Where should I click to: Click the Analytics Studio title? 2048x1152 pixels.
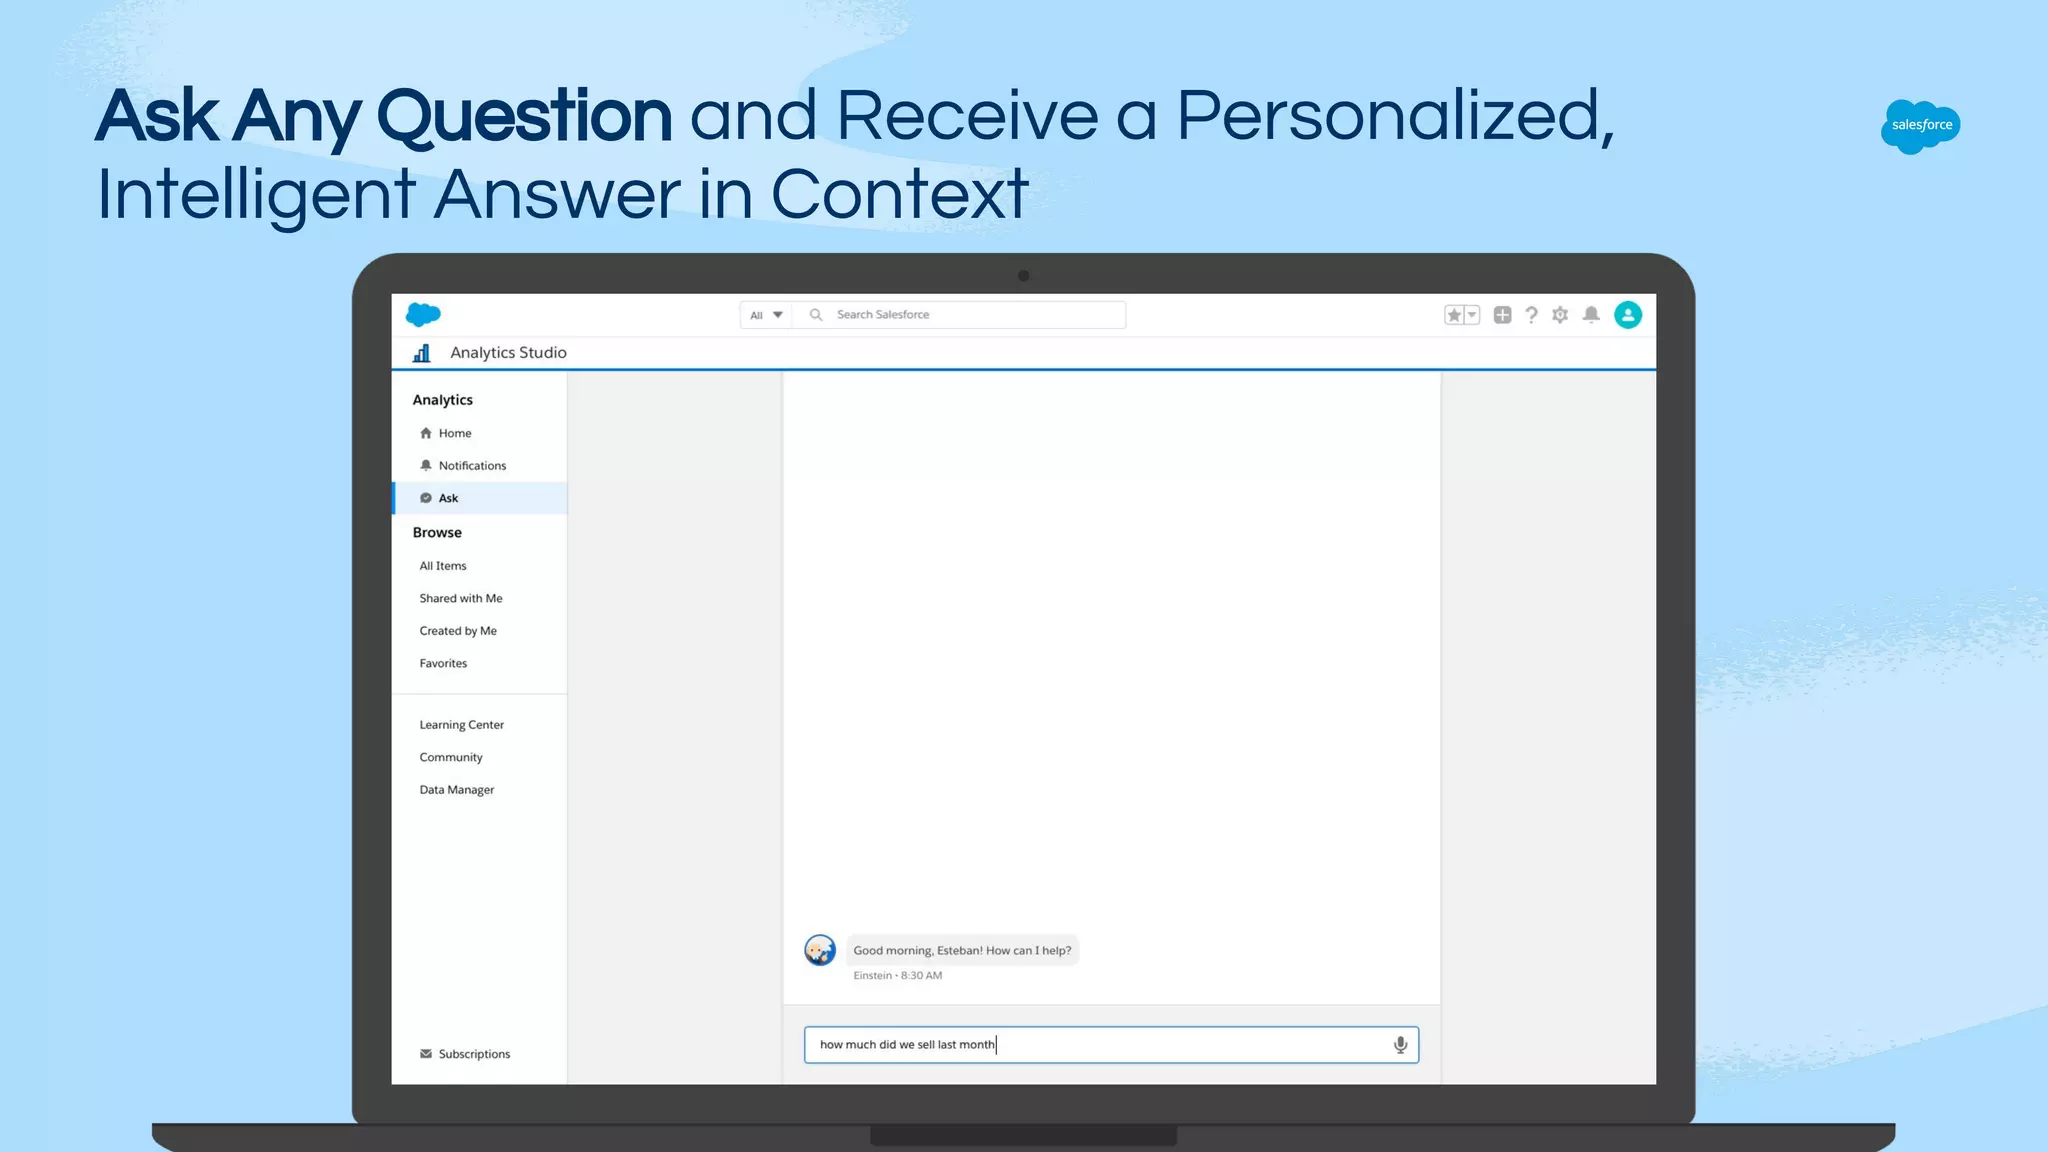(508, 353)
